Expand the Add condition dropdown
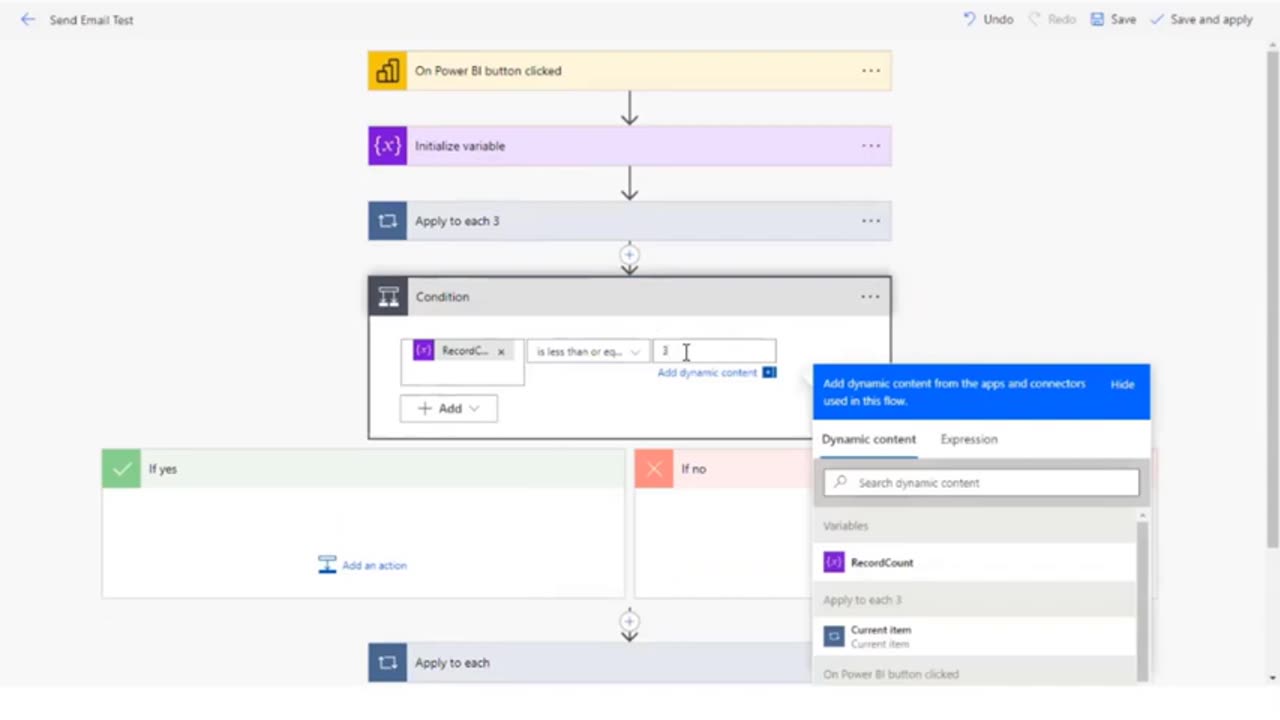This screenshot has width=1280, height=720. click(448, 408)
